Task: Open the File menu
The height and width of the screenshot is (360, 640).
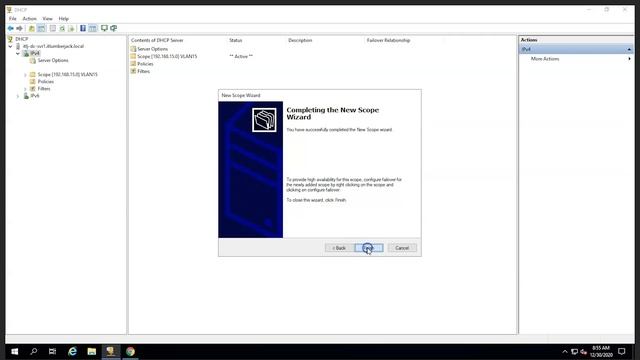Action: (x=13, y=19)
